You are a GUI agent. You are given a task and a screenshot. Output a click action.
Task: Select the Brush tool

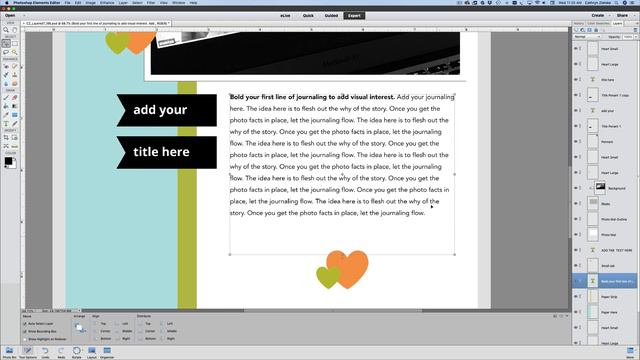click(x=6, y=98)
